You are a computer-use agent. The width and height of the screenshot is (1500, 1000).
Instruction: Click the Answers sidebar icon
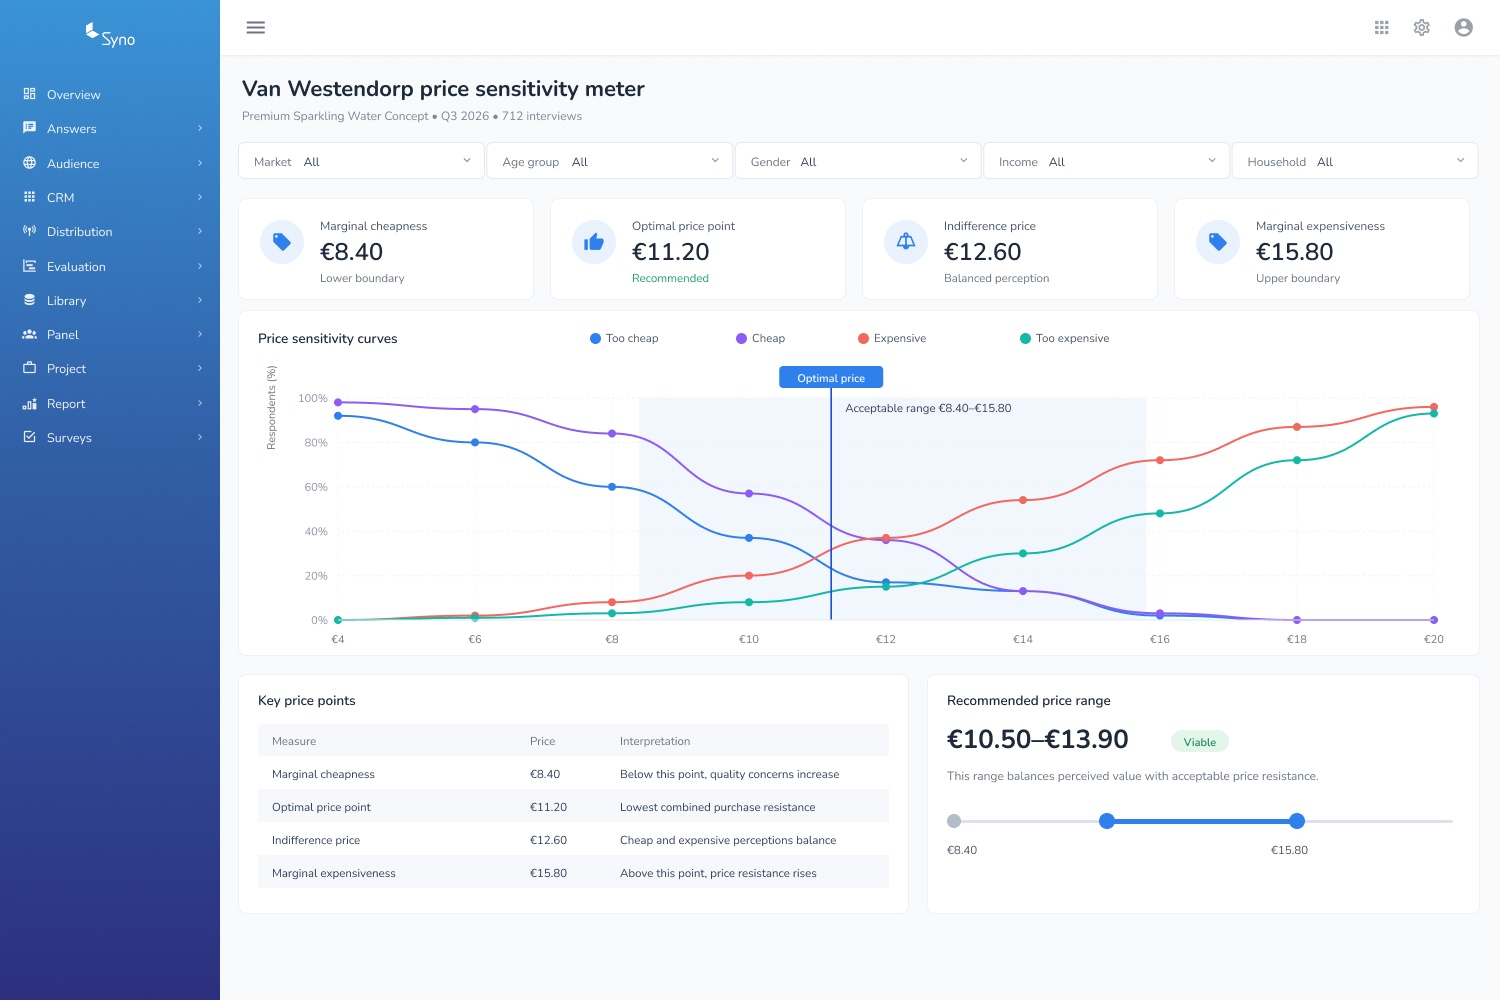click(30, 128)
